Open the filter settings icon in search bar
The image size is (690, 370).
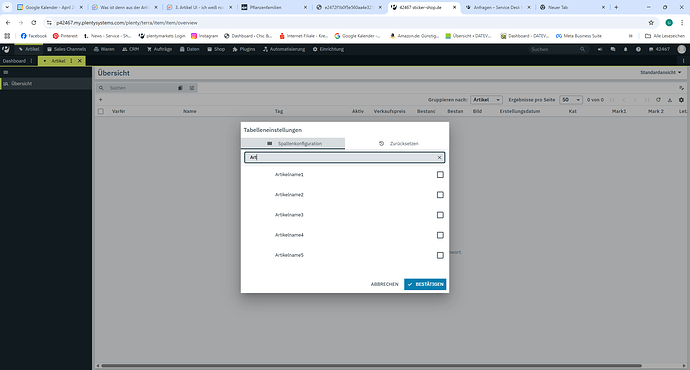(x=192, y=88)
